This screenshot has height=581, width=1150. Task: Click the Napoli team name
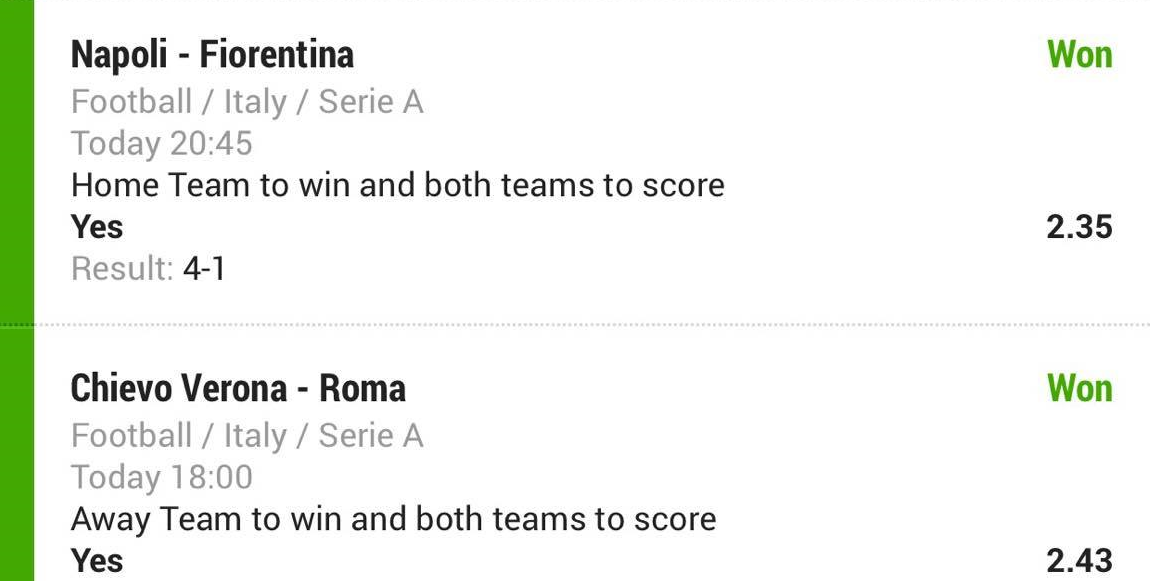[x=119, y=54]
